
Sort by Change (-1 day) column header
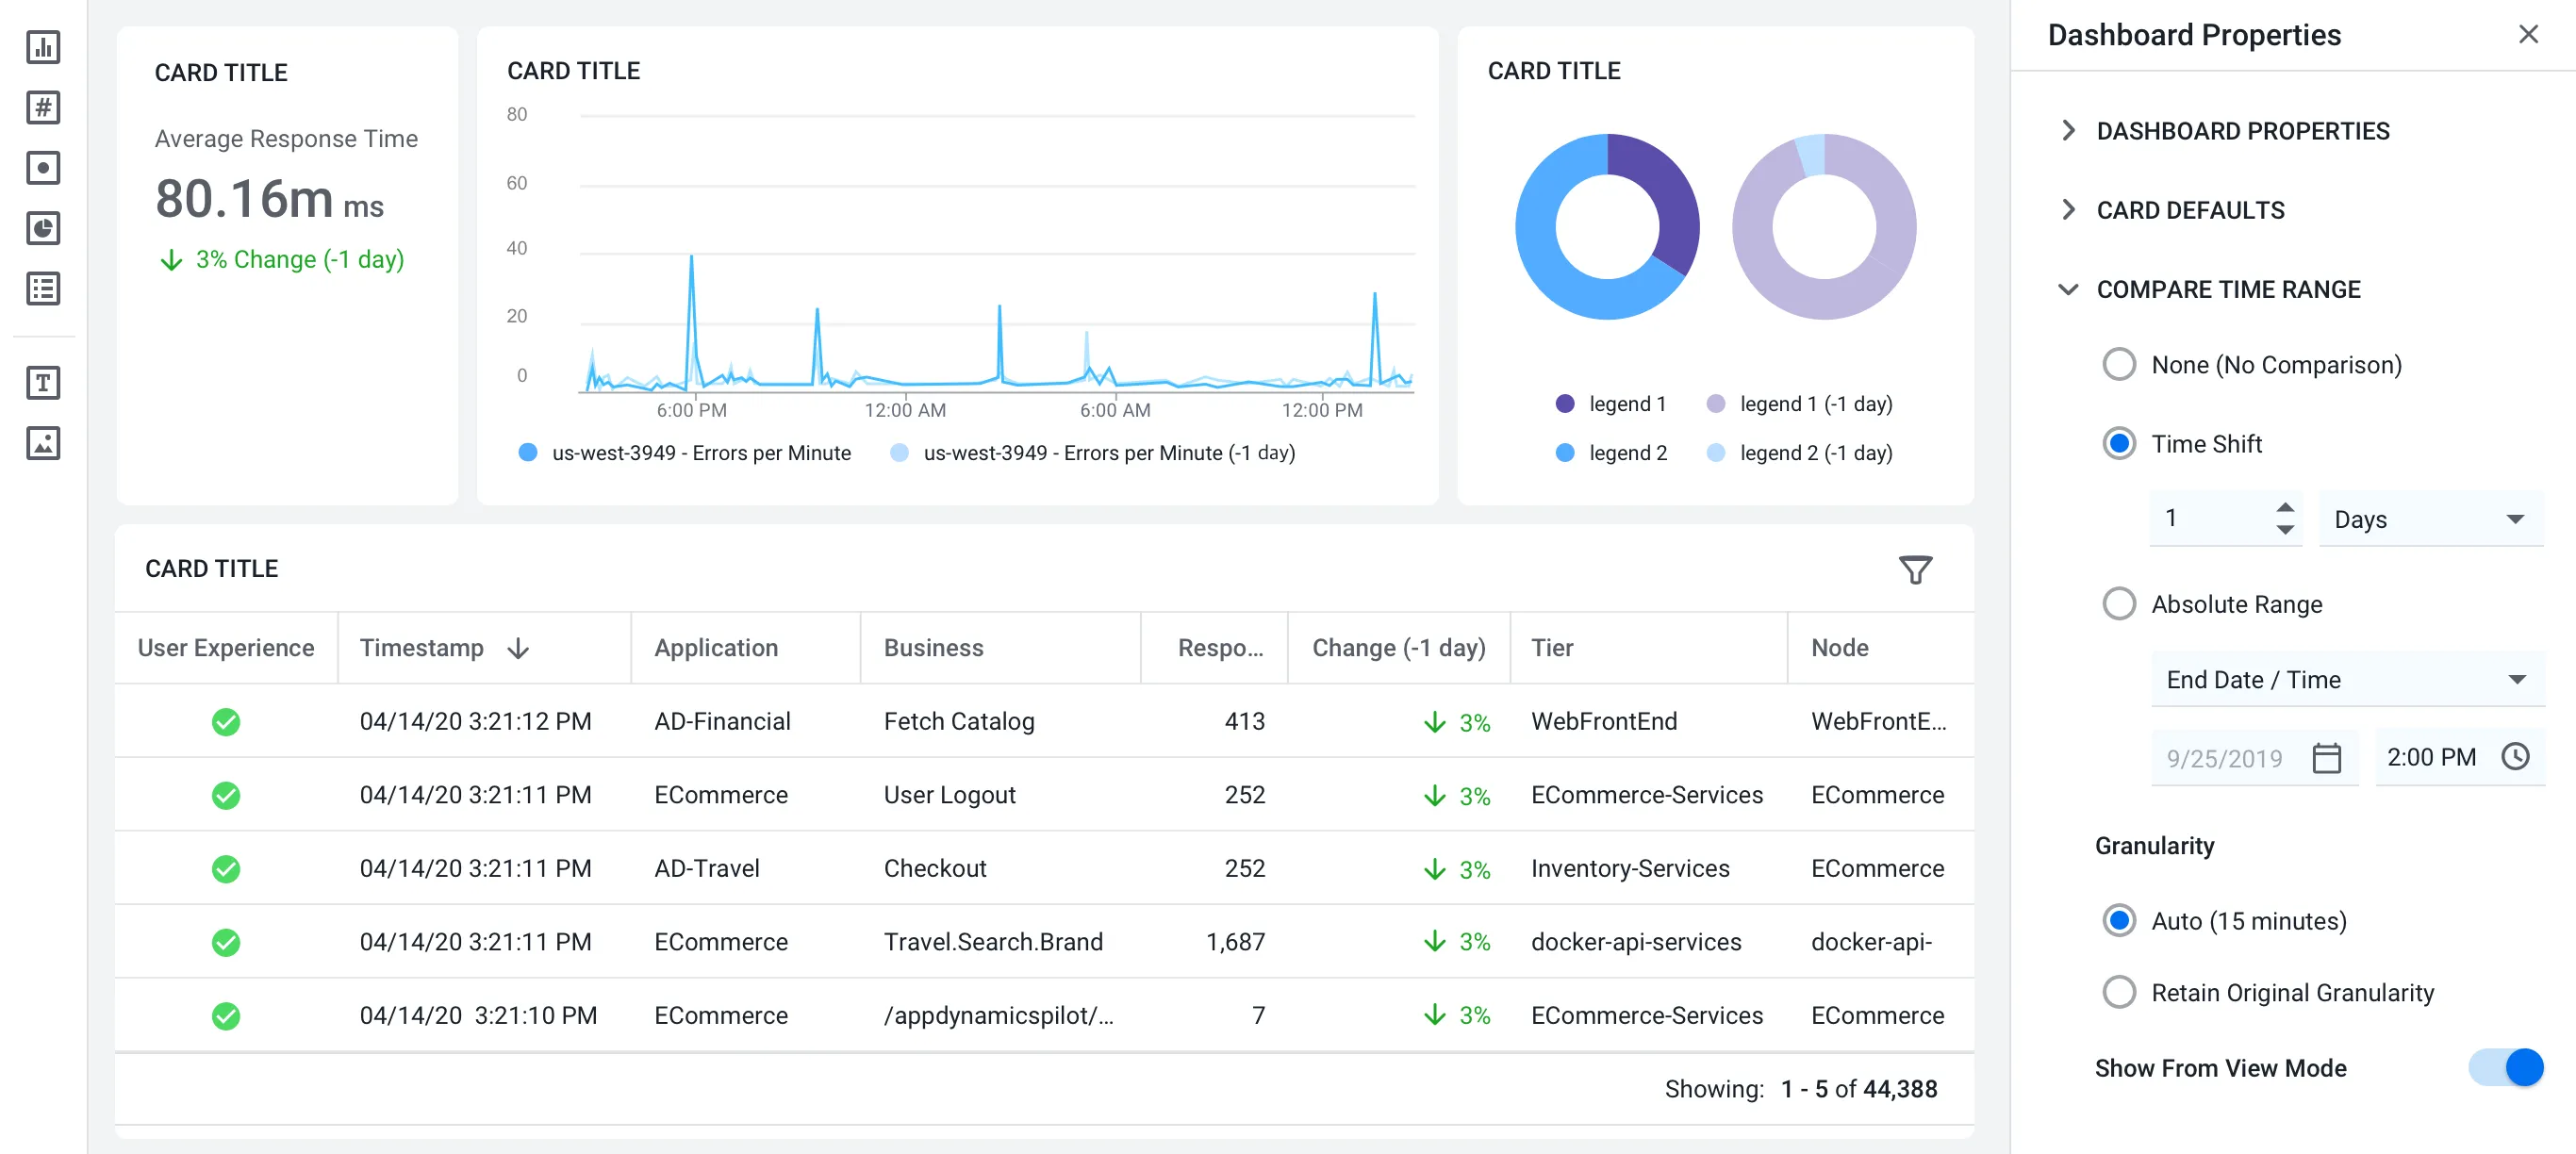(1399, 648)
